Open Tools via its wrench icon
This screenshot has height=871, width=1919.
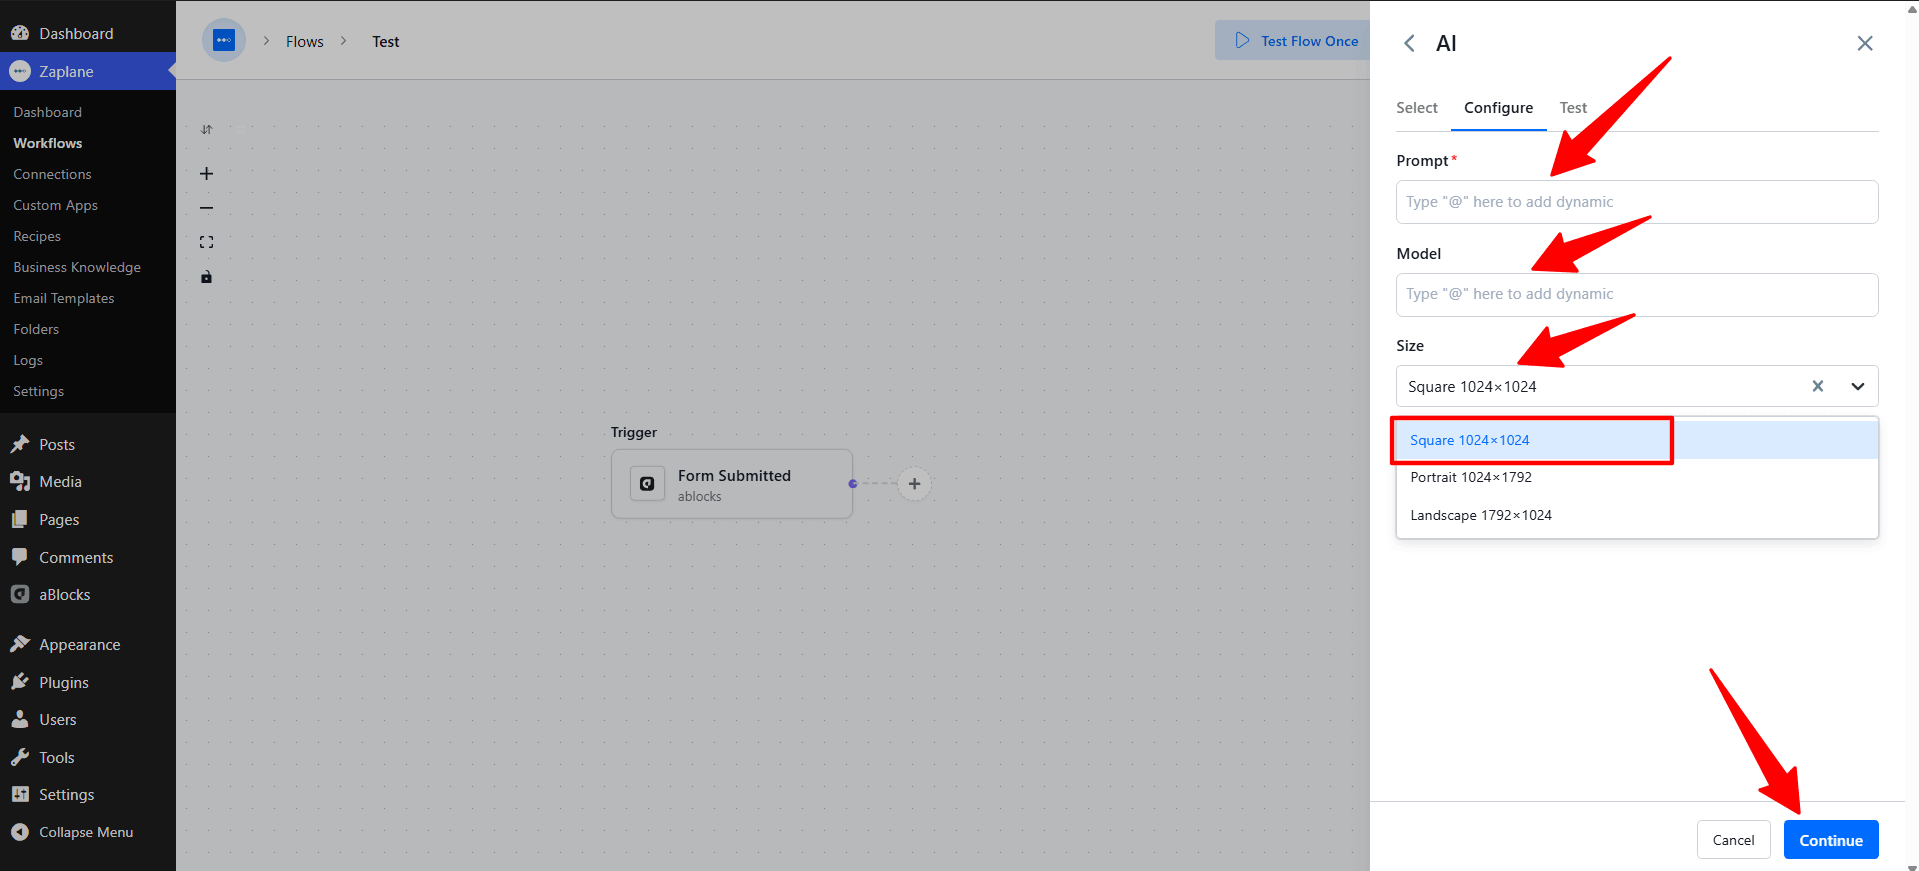tap(20, 757)
